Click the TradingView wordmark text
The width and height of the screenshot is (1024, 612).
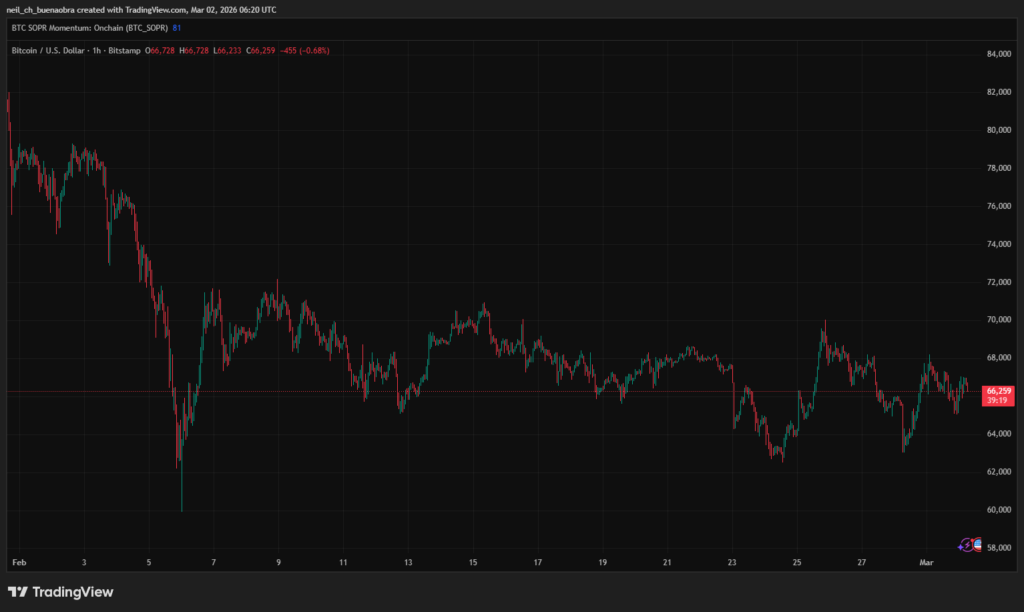tap(73, 592)
